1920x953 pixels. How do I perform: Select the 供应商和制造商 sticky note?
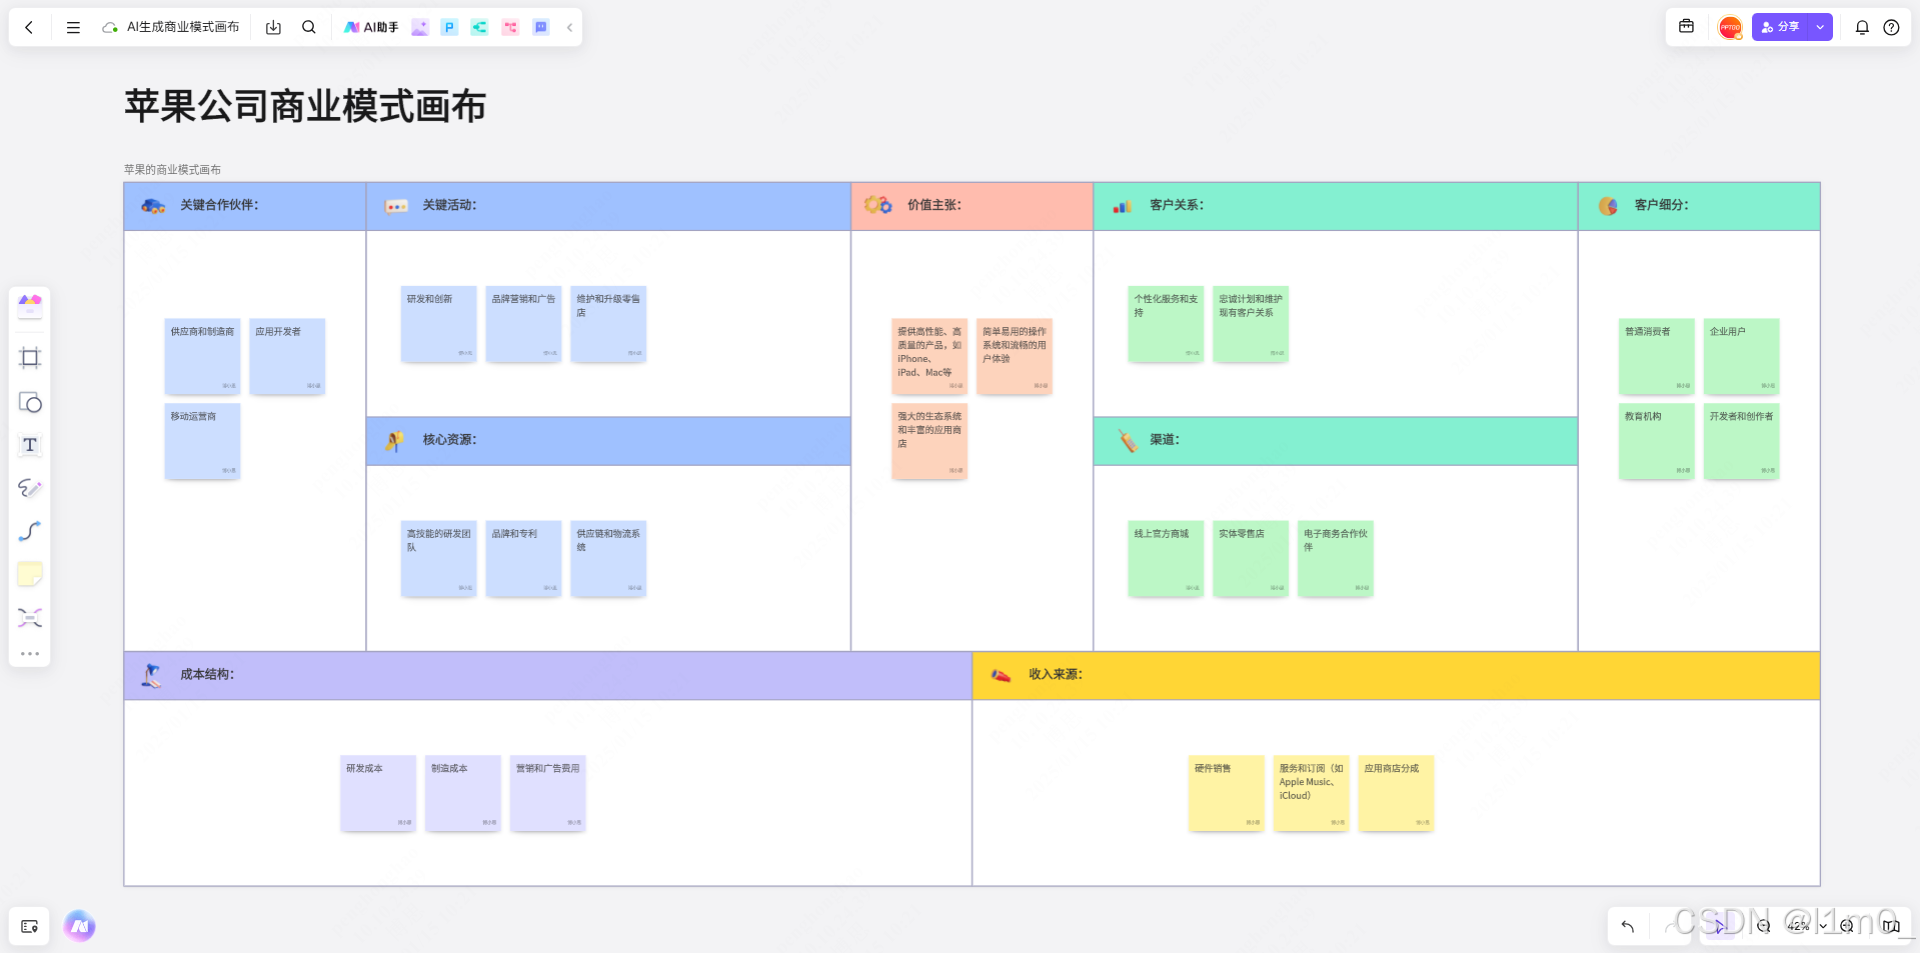tap(203, 356)
